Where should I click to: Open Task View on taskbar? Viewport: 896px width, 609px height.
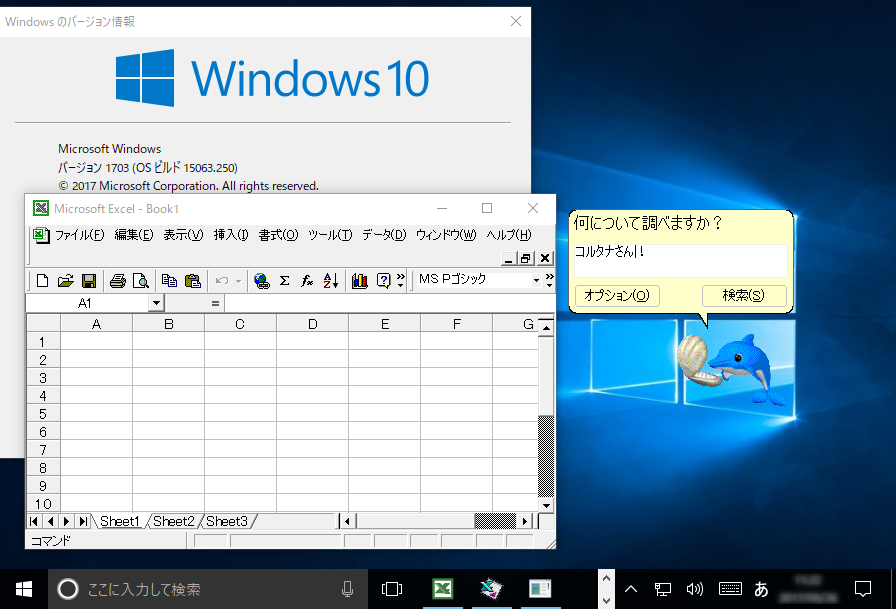tap(392, 589)
